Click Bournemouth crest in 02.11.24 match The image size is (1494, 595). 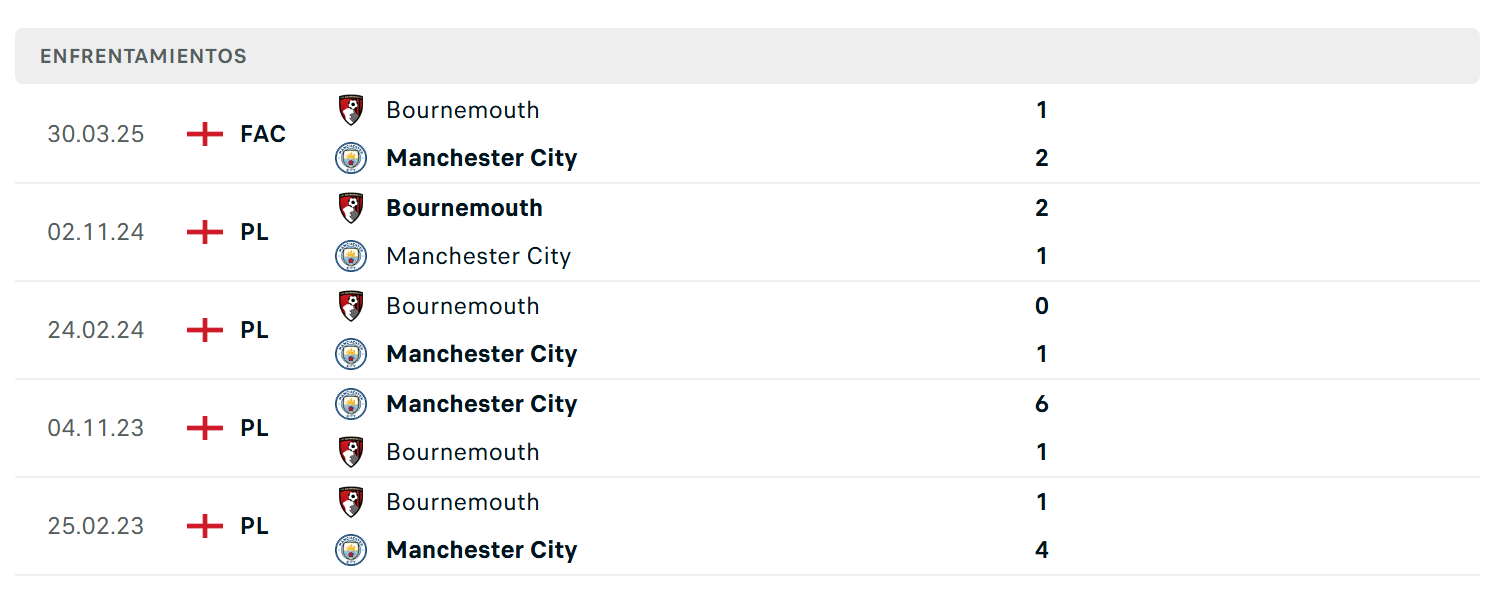coord(351,208)
